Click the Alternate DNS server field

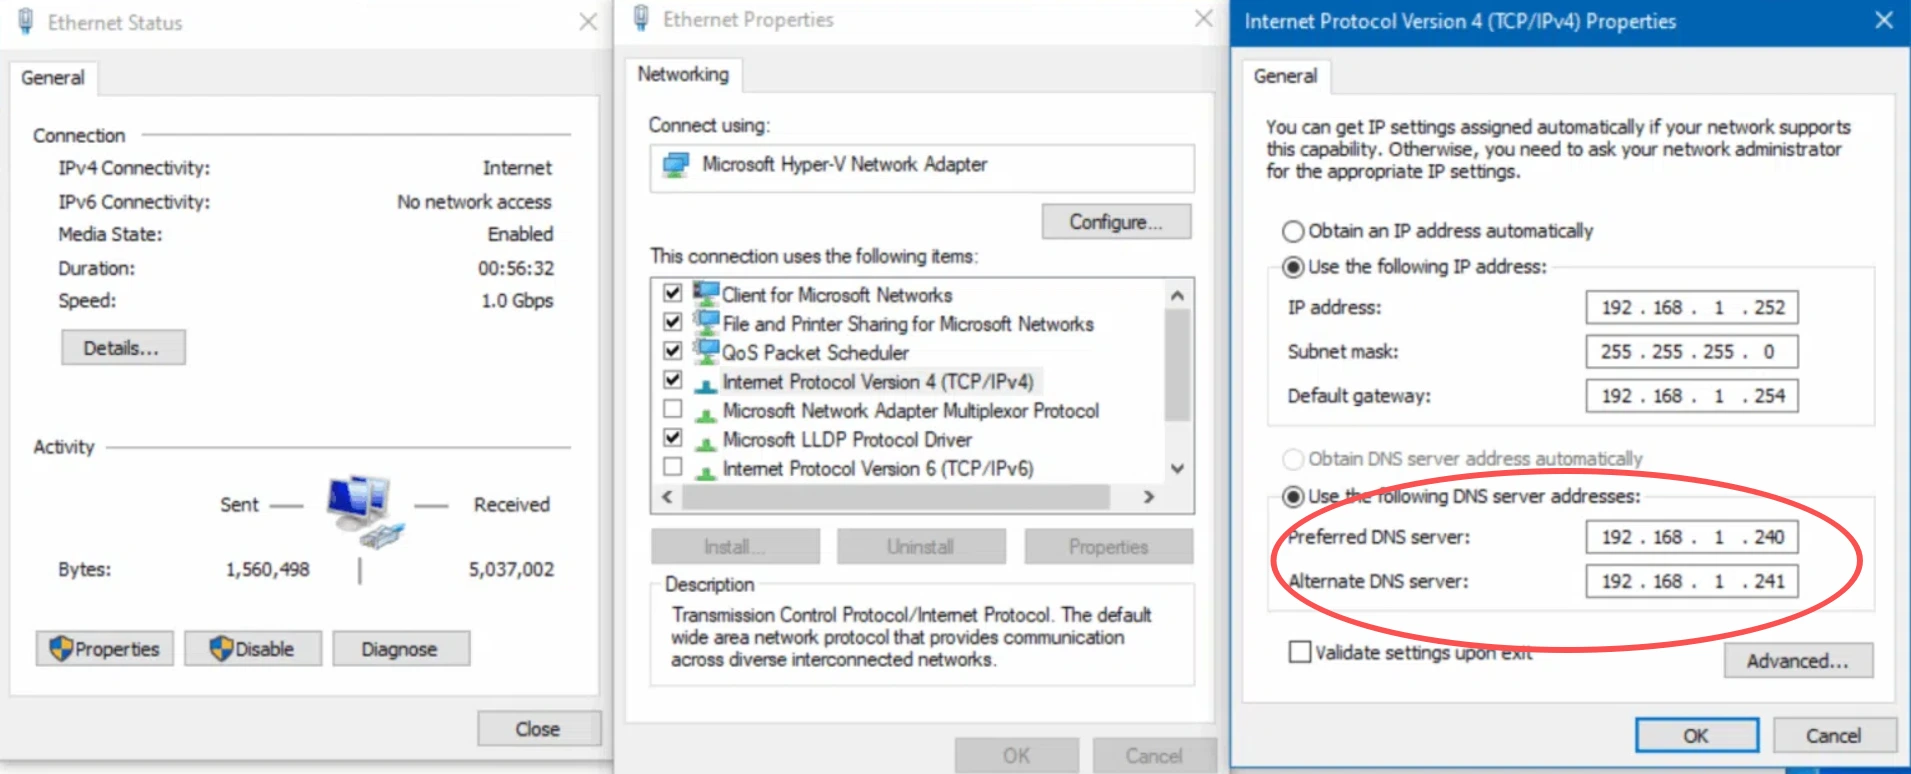(1692, 581)
